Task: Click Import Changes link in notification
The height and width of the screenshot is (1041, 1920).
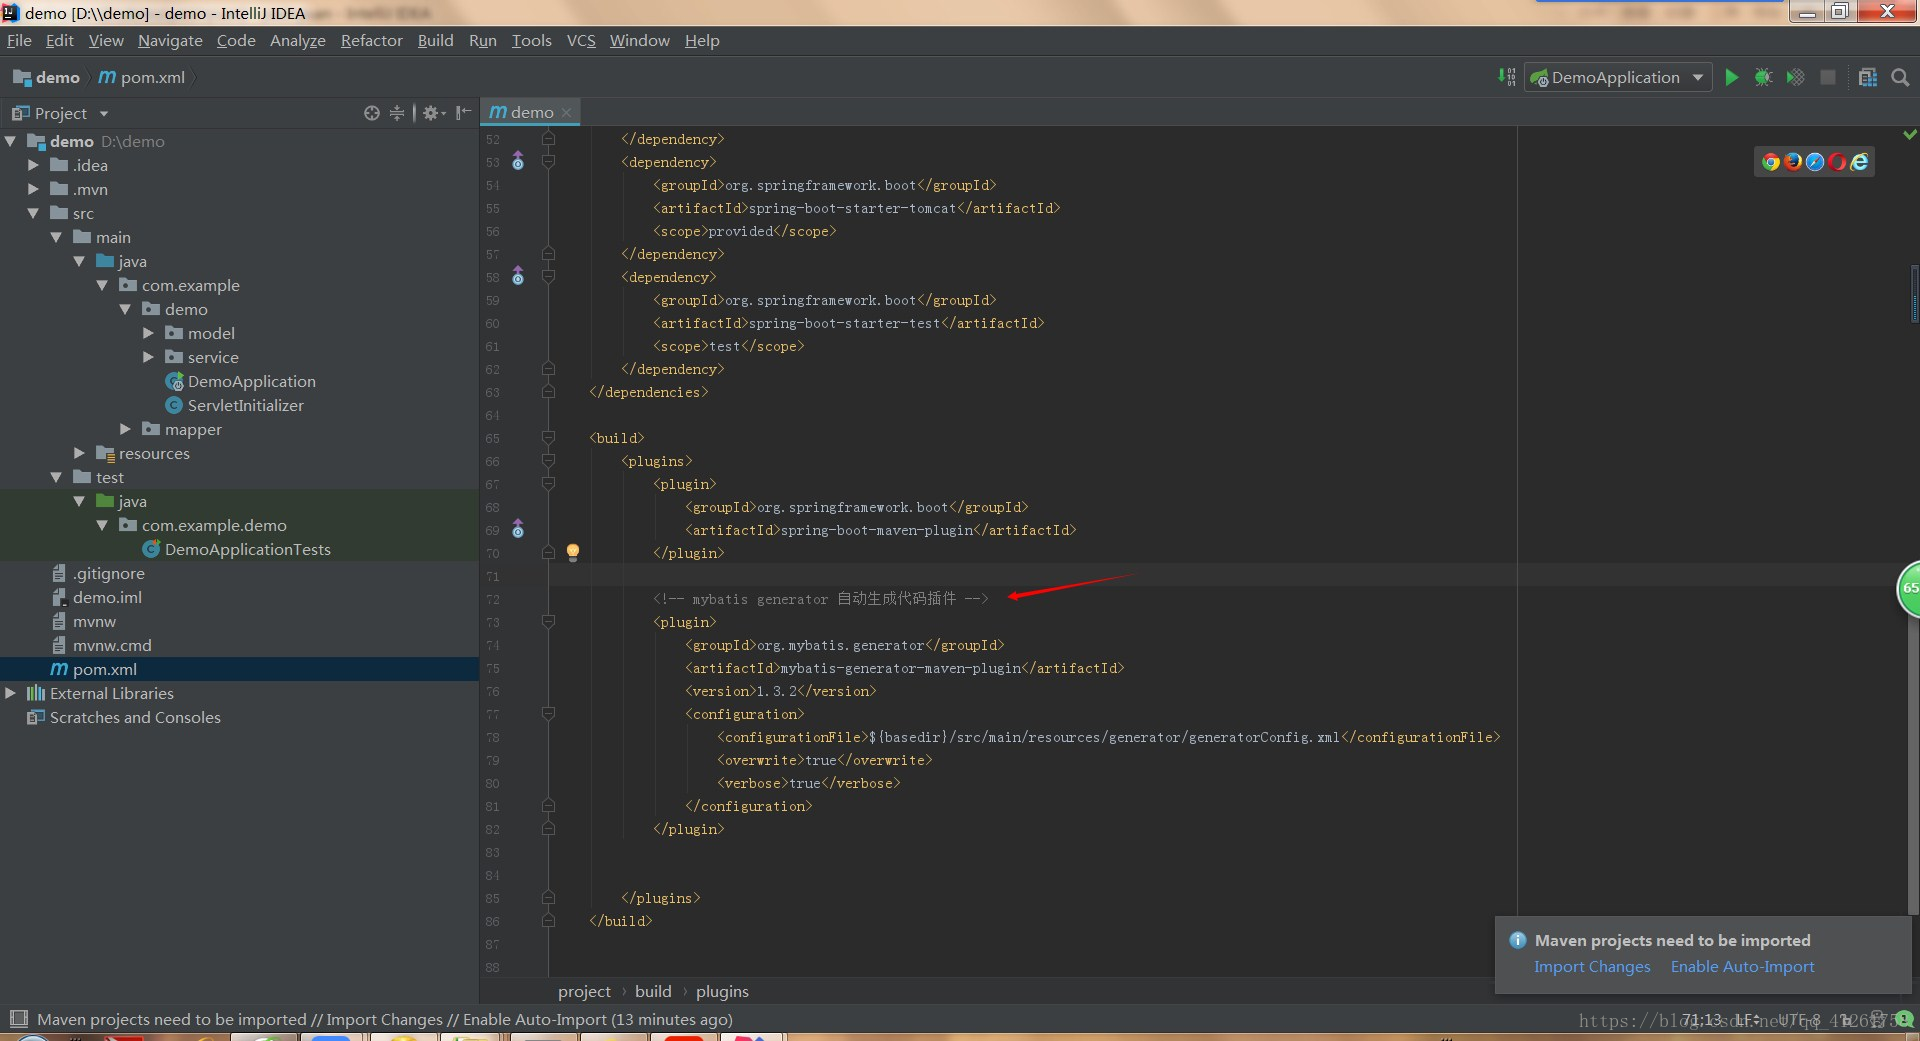Action: point(1592,966)
